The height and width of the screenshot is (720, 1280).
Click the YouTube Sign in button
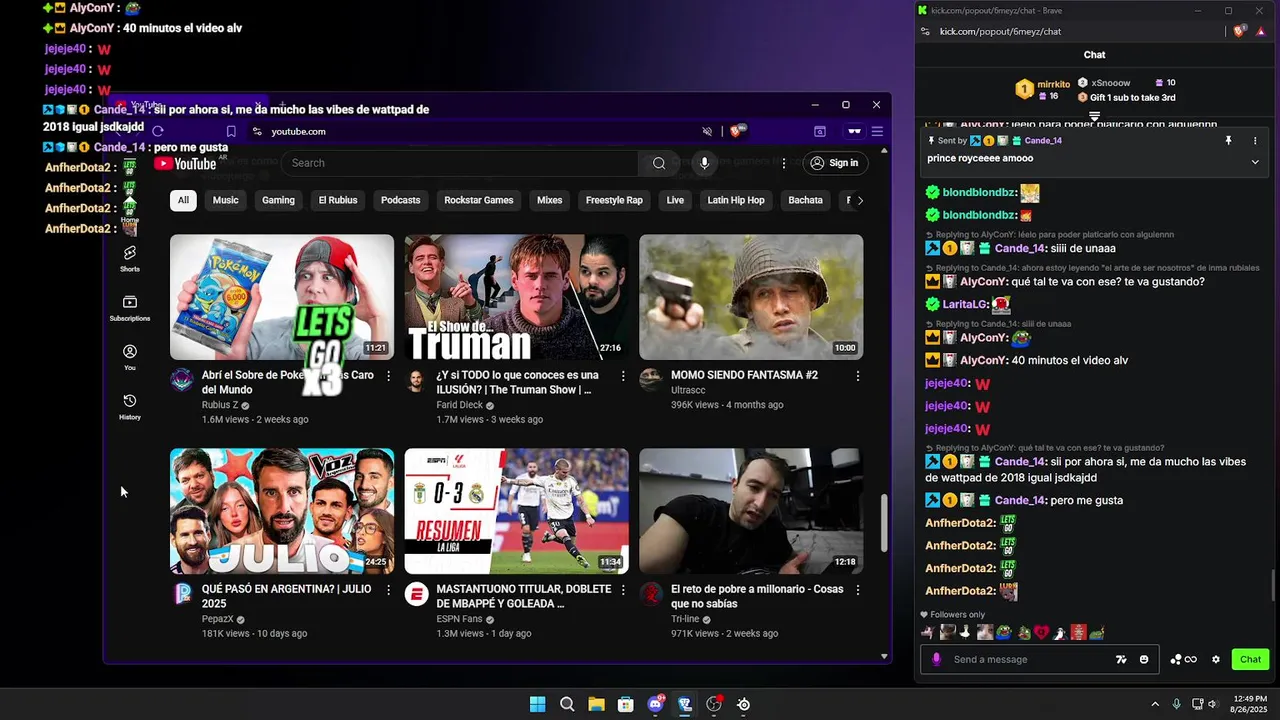pyautogui.click(x=834, y=163)
